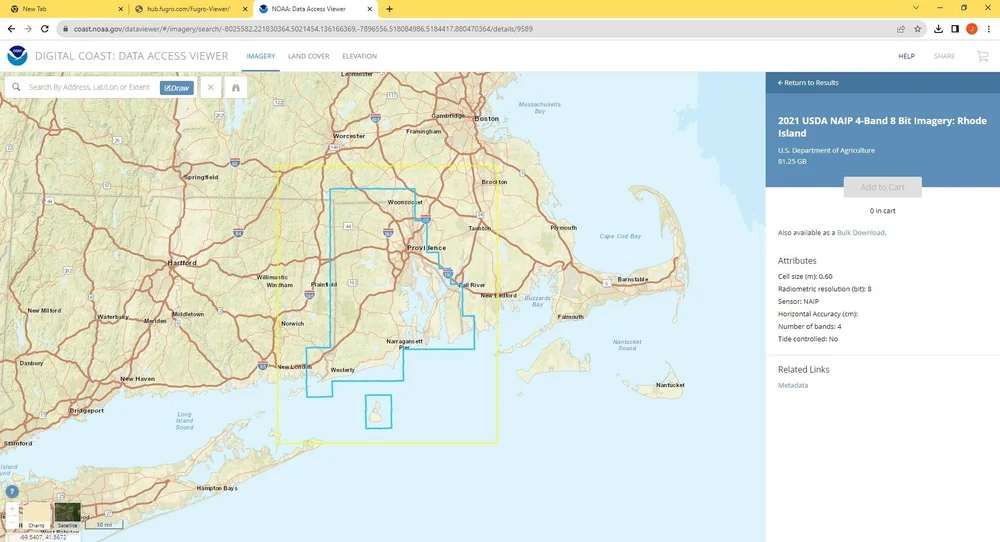Close the hub.fugro.com tab
1000x542 pixels.
pos(245,9)
